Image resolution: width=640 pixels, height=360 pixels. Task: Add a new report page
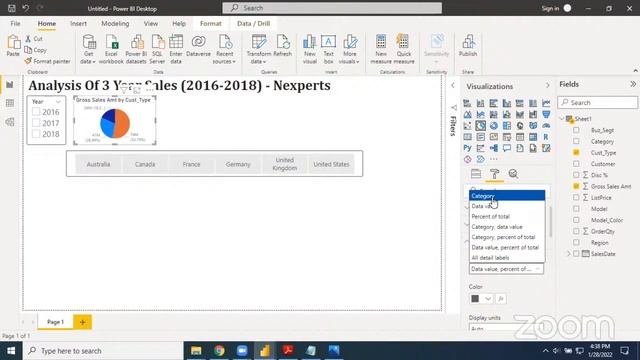click(82, 322)
